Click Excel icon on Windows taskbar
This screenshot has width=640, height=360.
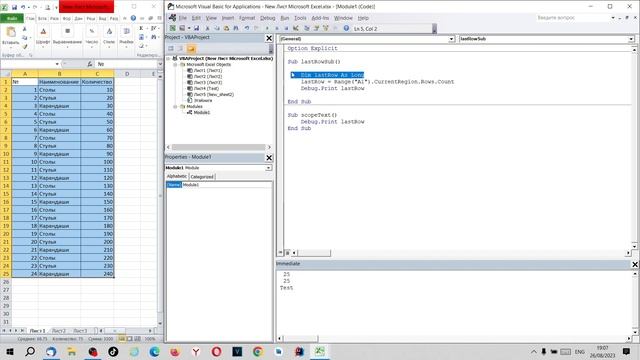pos(320,351)
